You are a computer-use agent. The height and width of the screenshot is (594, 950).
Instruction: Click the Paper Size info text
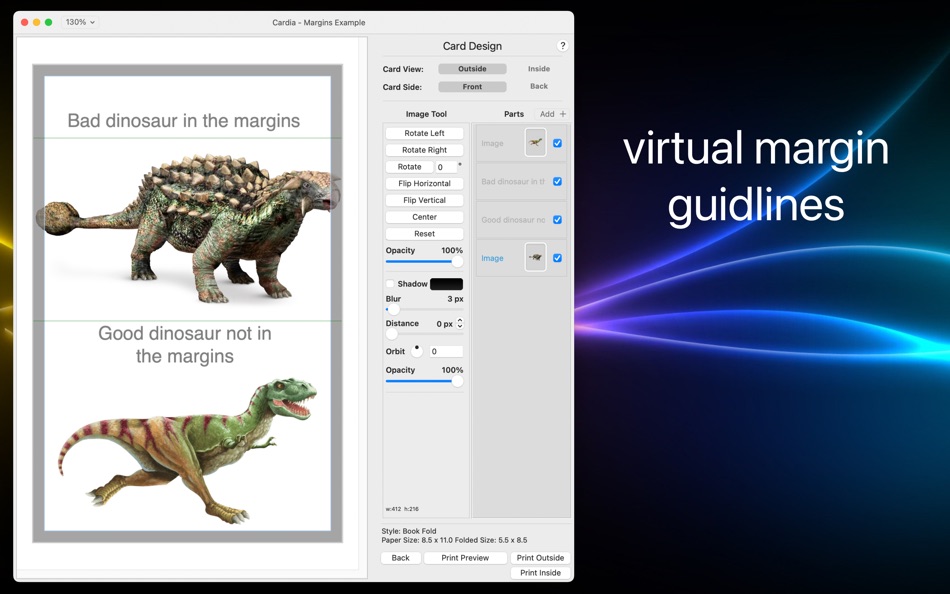point(454,540)
